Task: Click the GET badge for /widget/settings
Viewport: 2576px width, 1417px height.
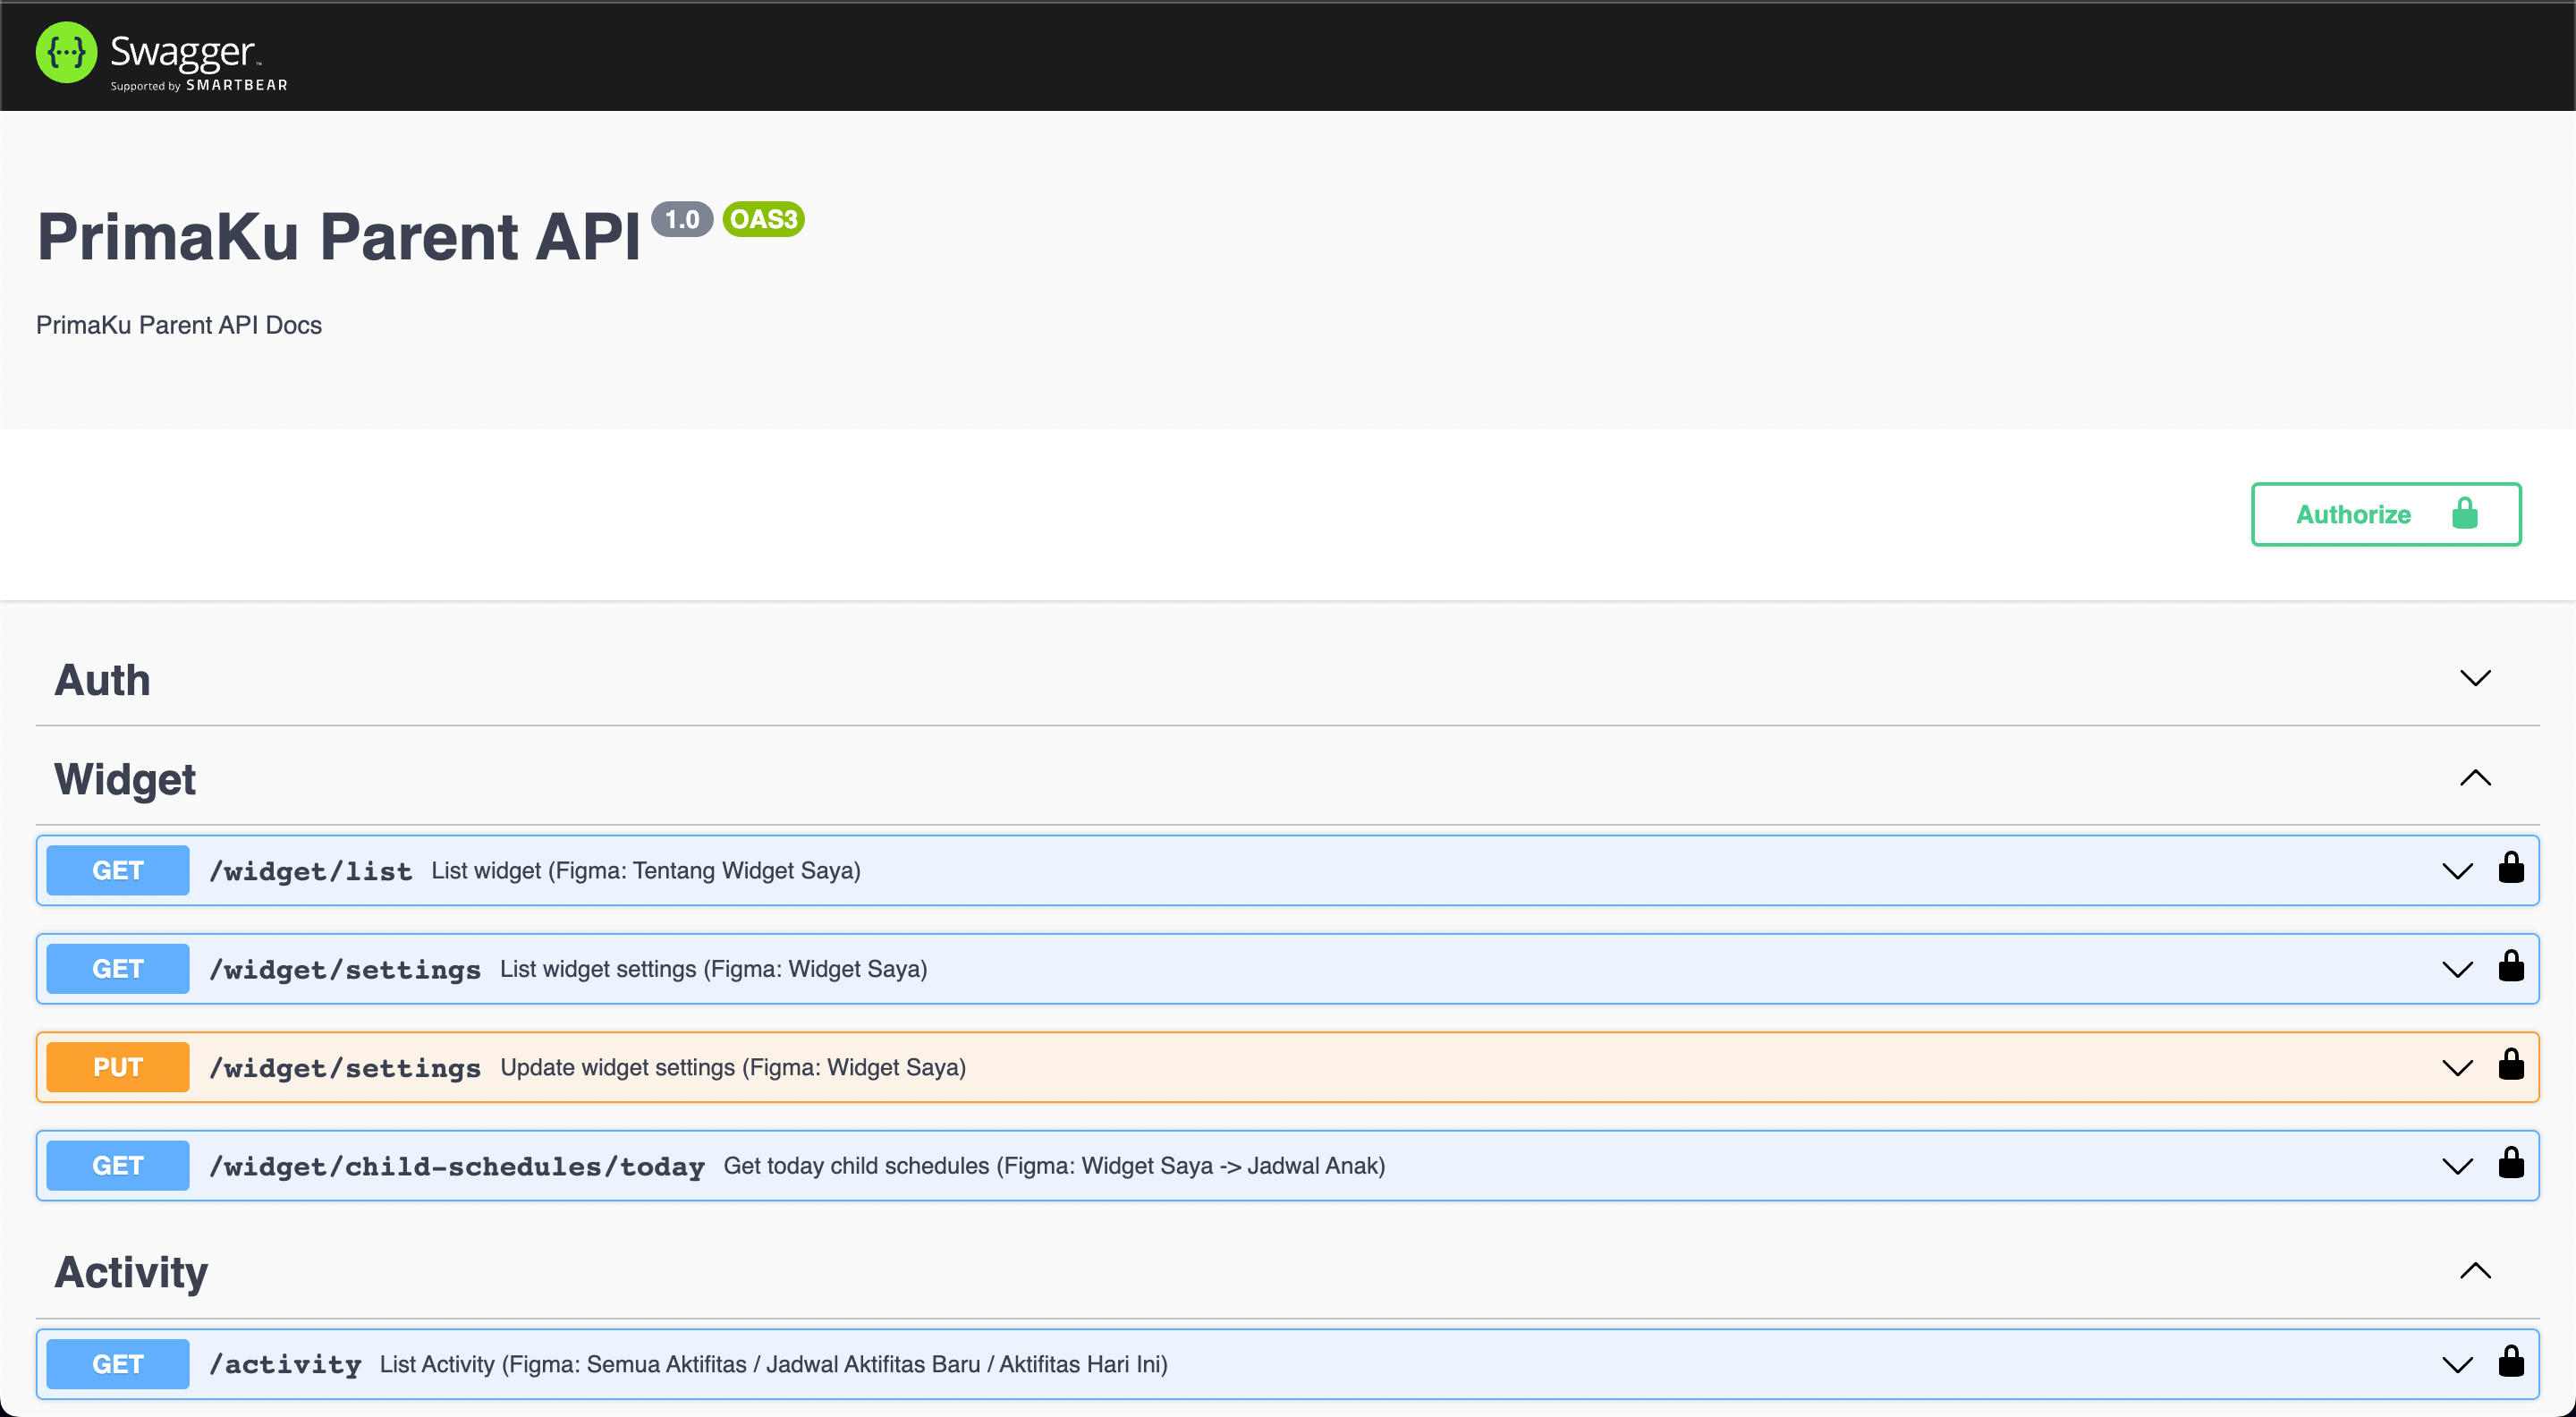Action: pos(118,969)
